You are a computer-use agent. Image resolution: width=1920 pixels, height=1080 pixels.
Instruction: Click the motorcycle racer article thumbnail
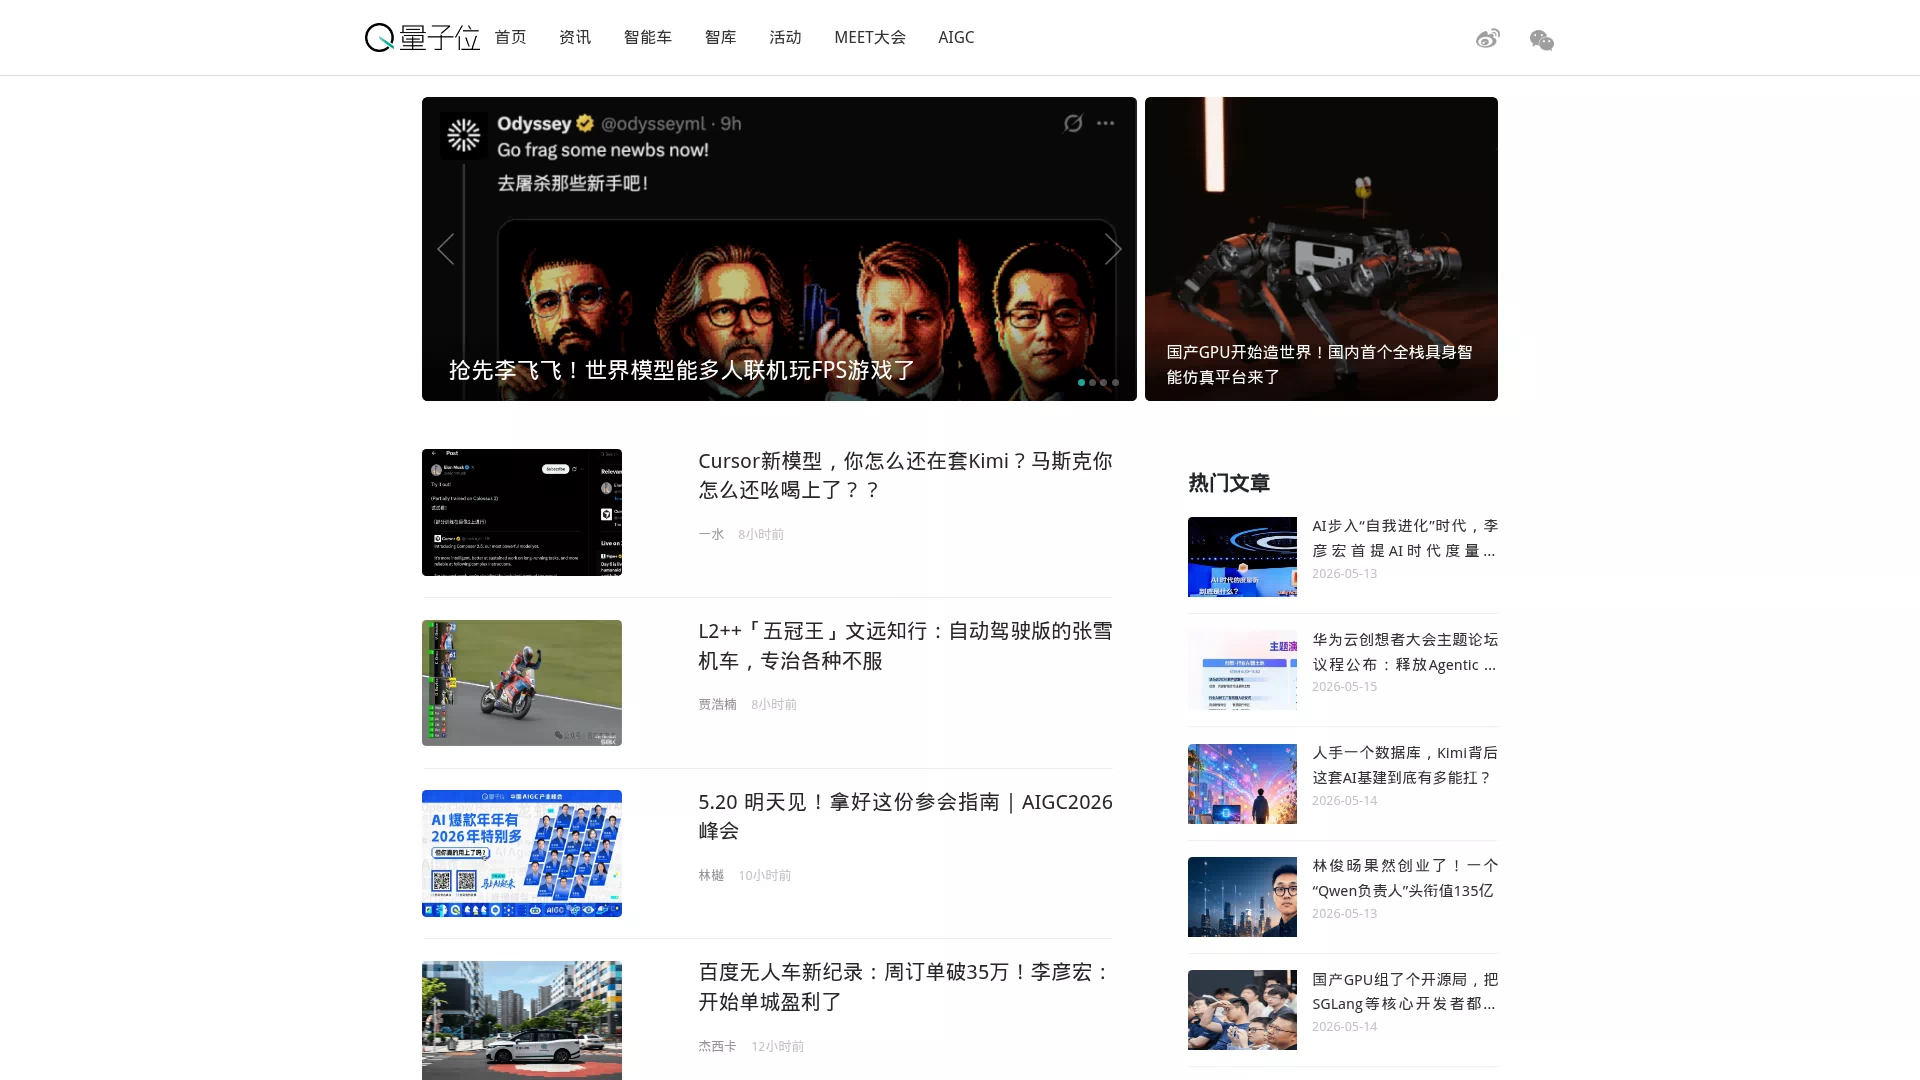point(522,683)
